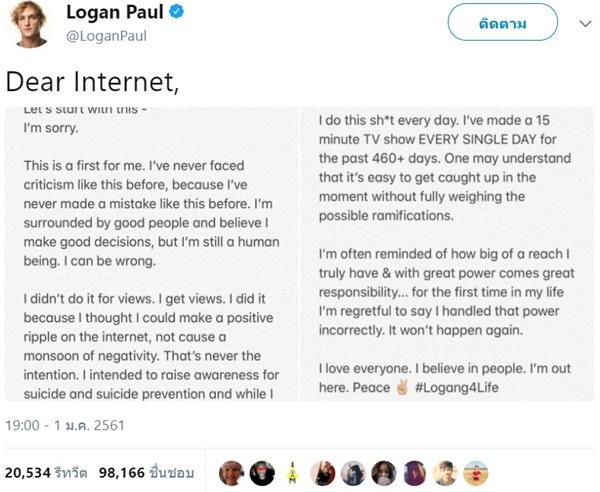
Task: Click the second liker avatar, dark with red
Action: [x=262, y=472]
